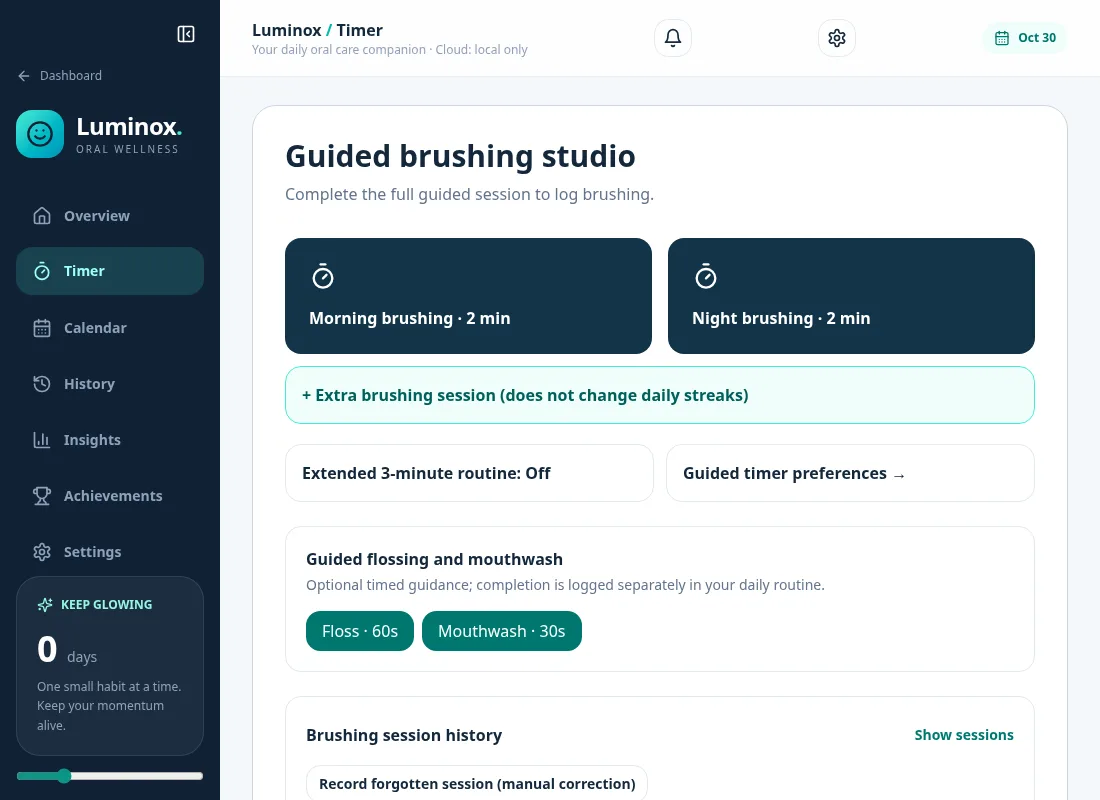Open Insights from sidebar
Viewport: 1100px width, 800px height.
pyautogui.click(x=110, y=440)
